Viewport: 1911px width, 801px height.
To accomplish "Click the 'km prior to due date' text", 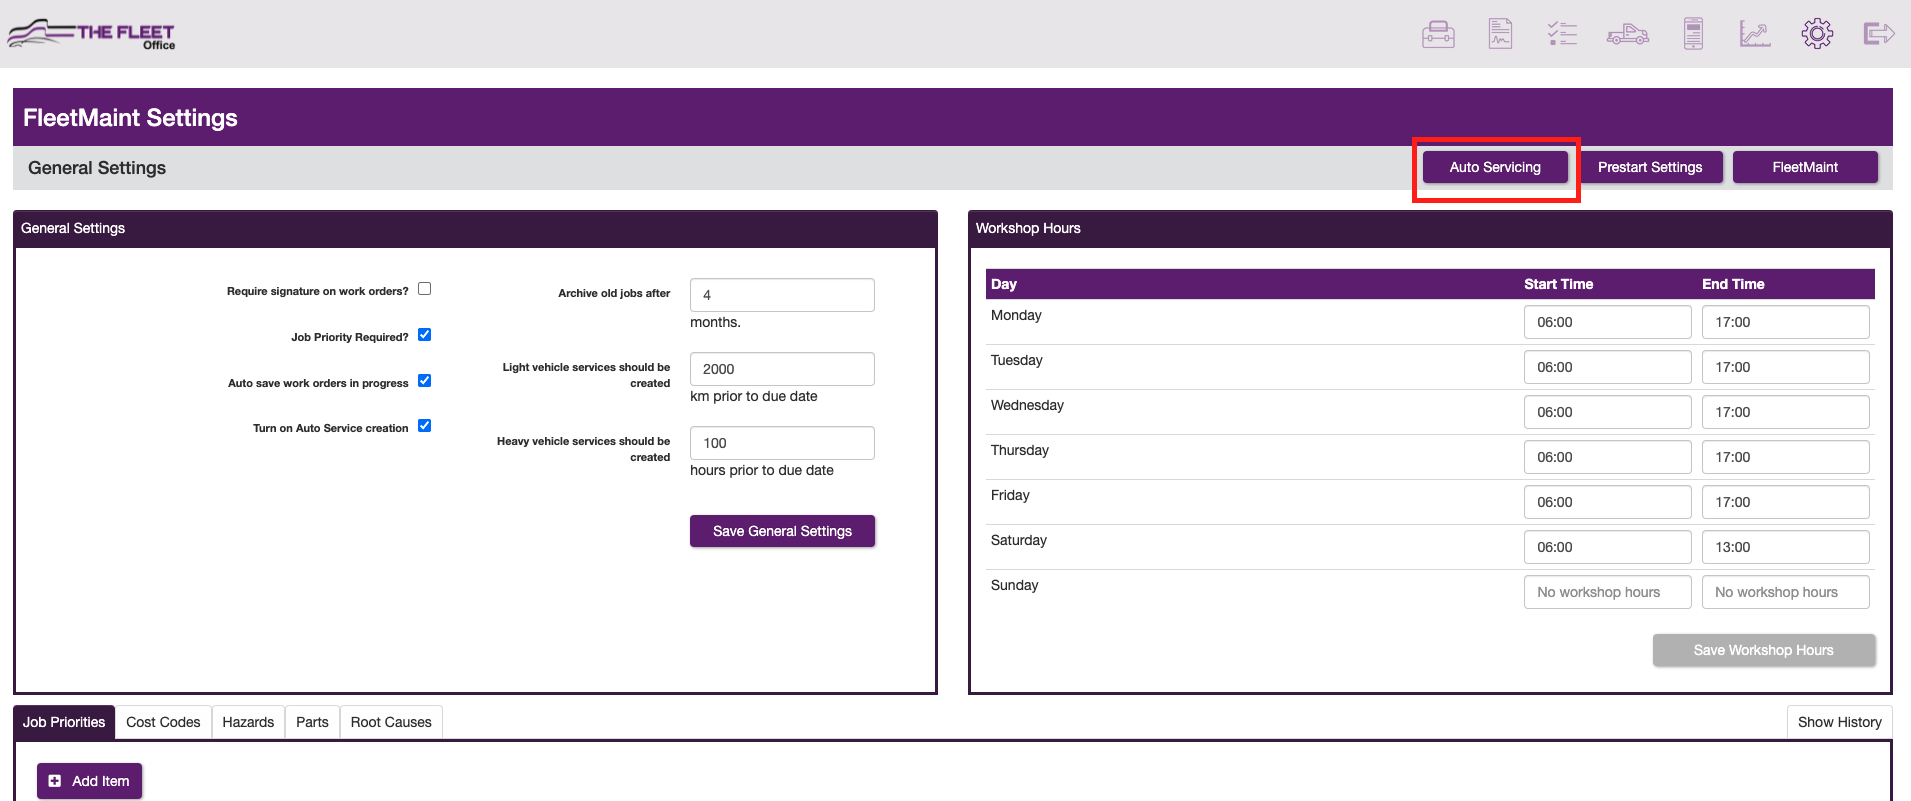I will tap(753, 396).
